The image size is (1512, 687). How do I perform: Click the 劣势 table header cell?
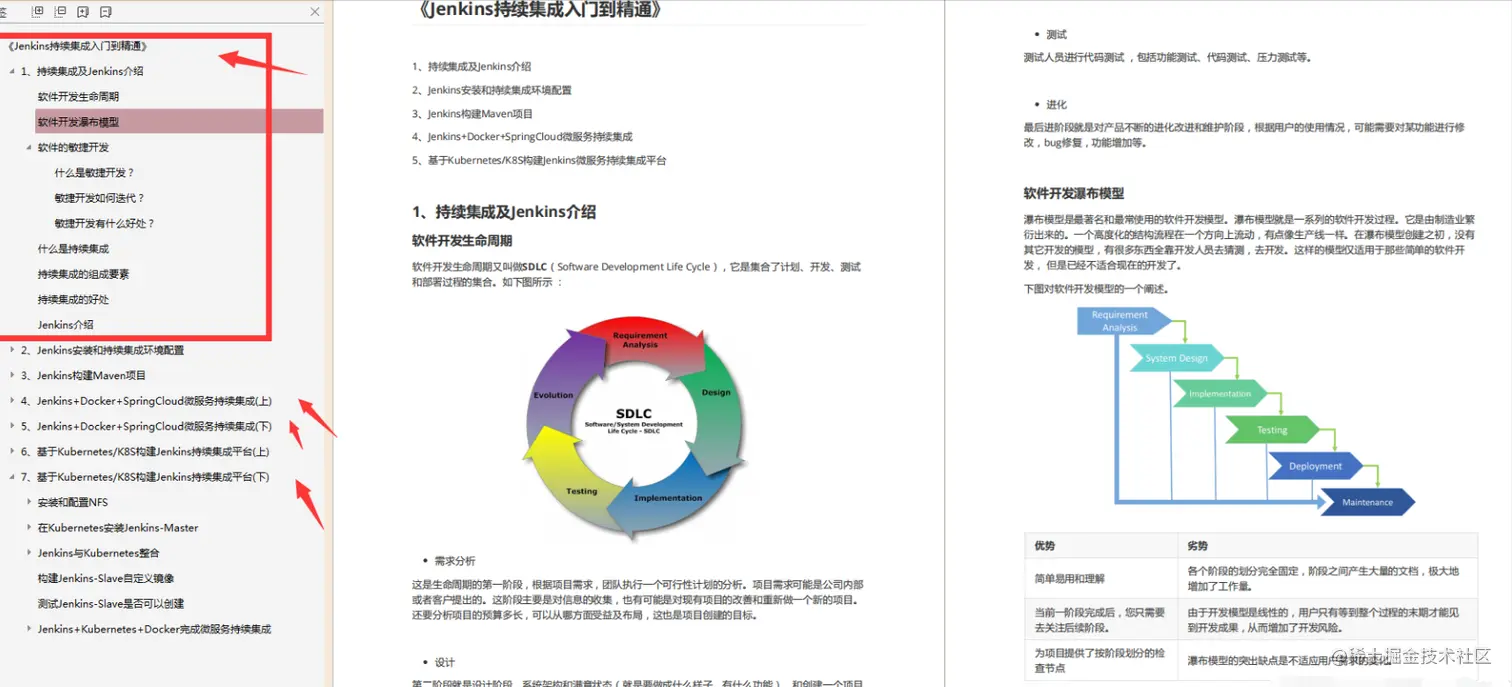tap(1327, 546)
